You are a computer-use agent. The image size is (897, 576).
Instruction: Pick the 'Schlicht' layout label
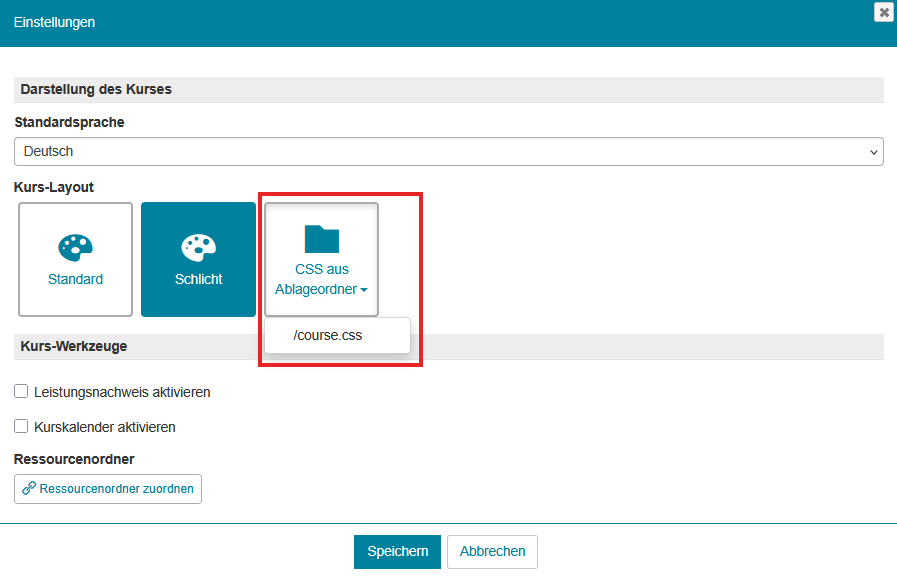point(198,279)
